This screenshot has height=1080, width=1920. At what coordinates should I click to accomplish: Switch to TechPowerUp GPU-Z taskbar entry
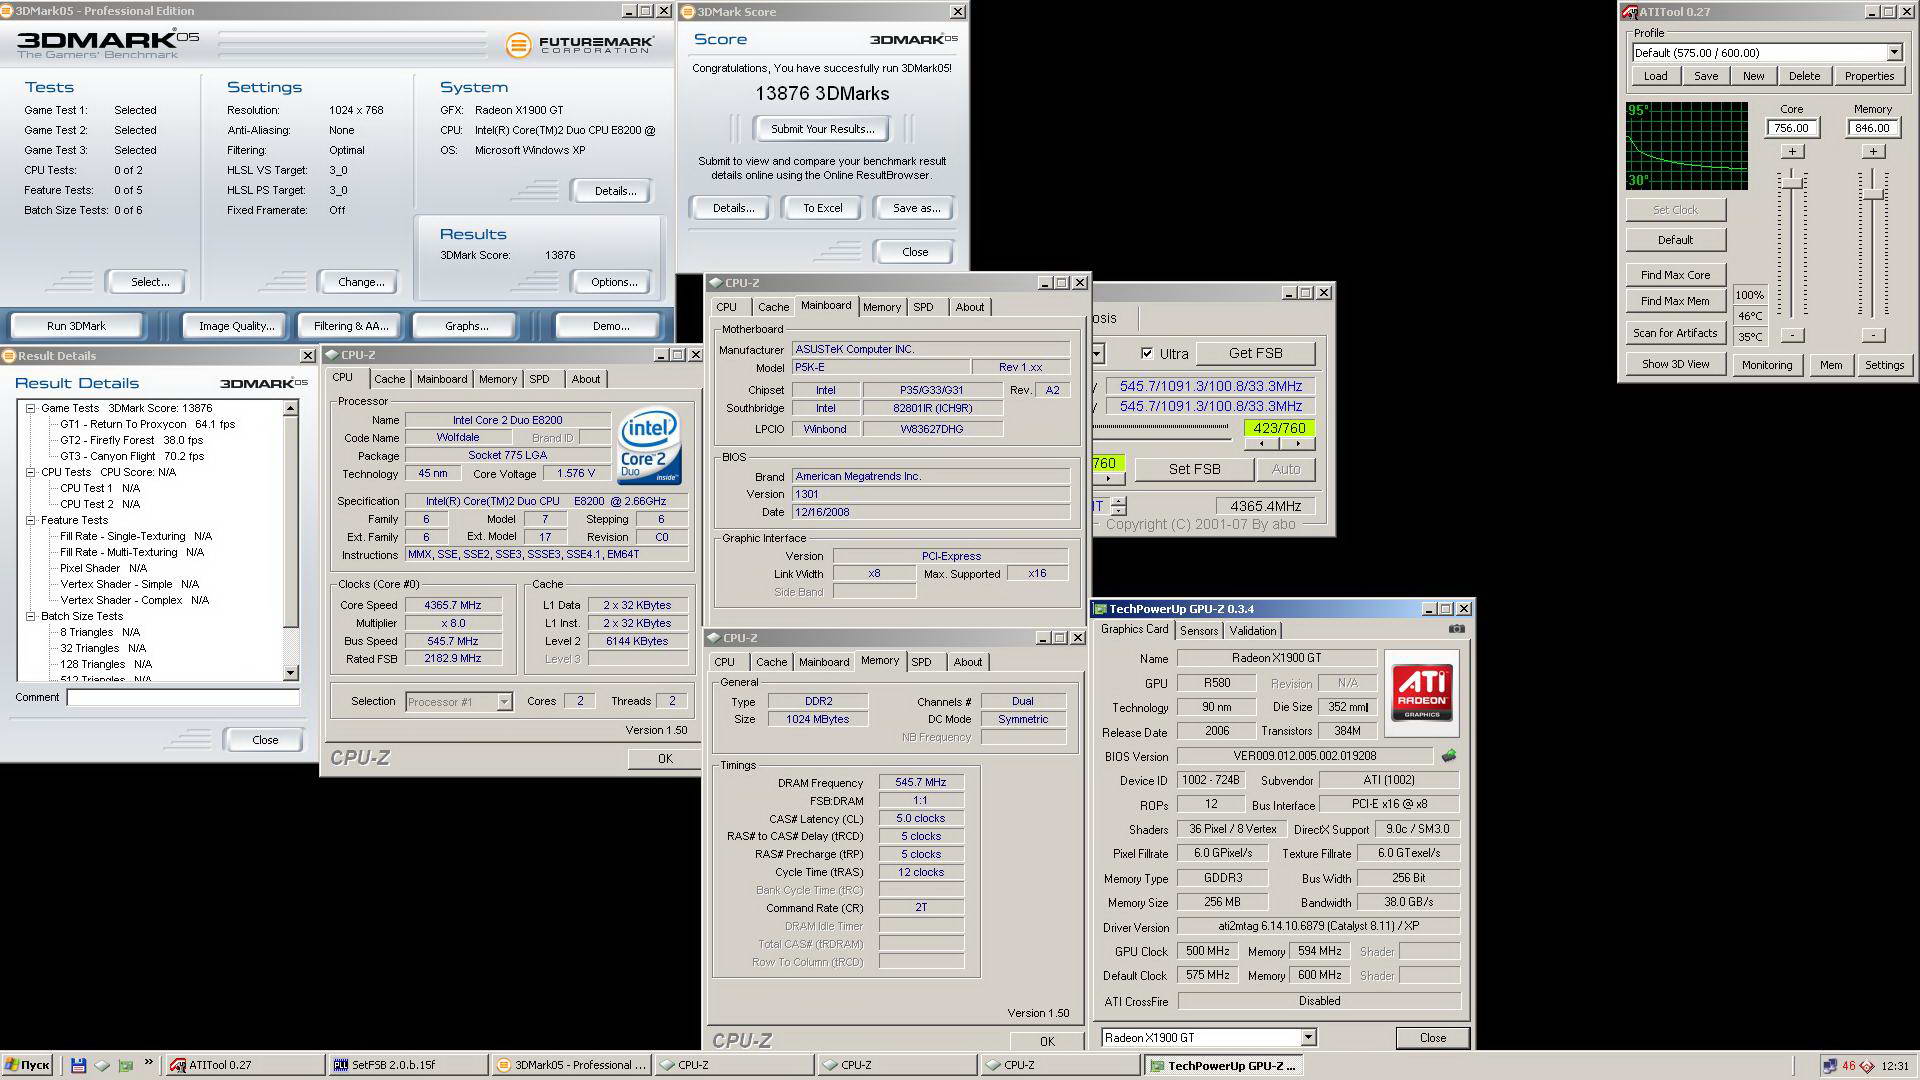pos(1222,1065)
